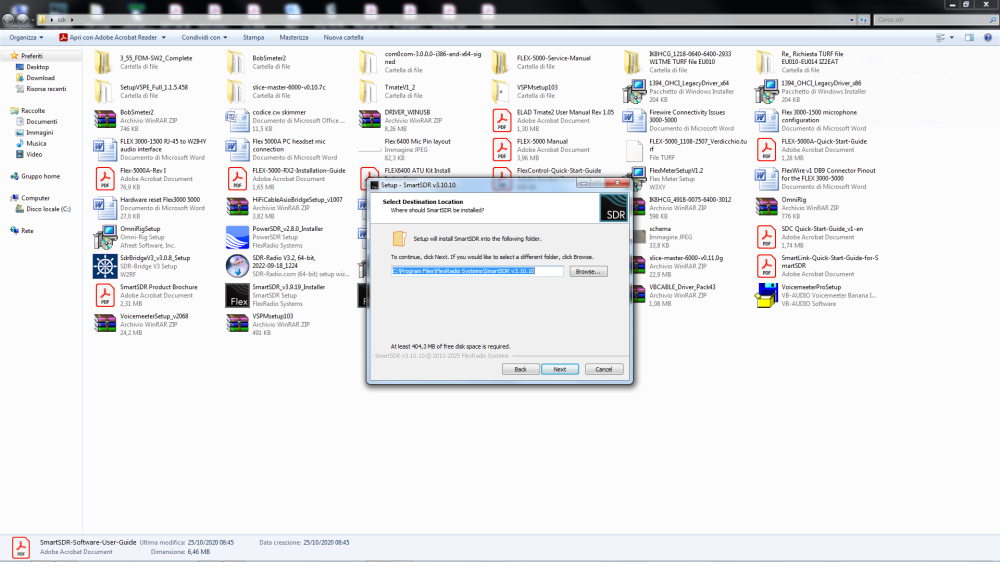
Task: Select SDC Quick-Start-Guide_v1-en PDF icon
Action: point(766,237)
